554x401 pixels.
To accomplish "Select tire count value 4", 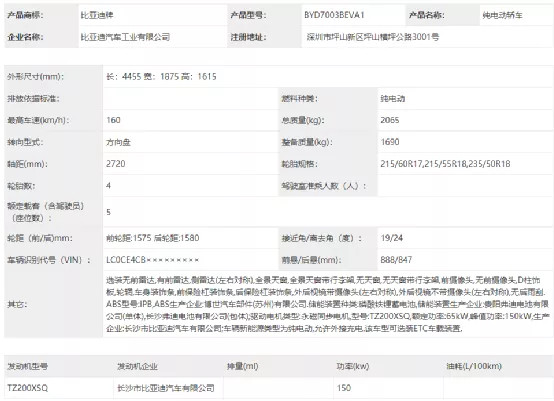I will coord(108,186).
